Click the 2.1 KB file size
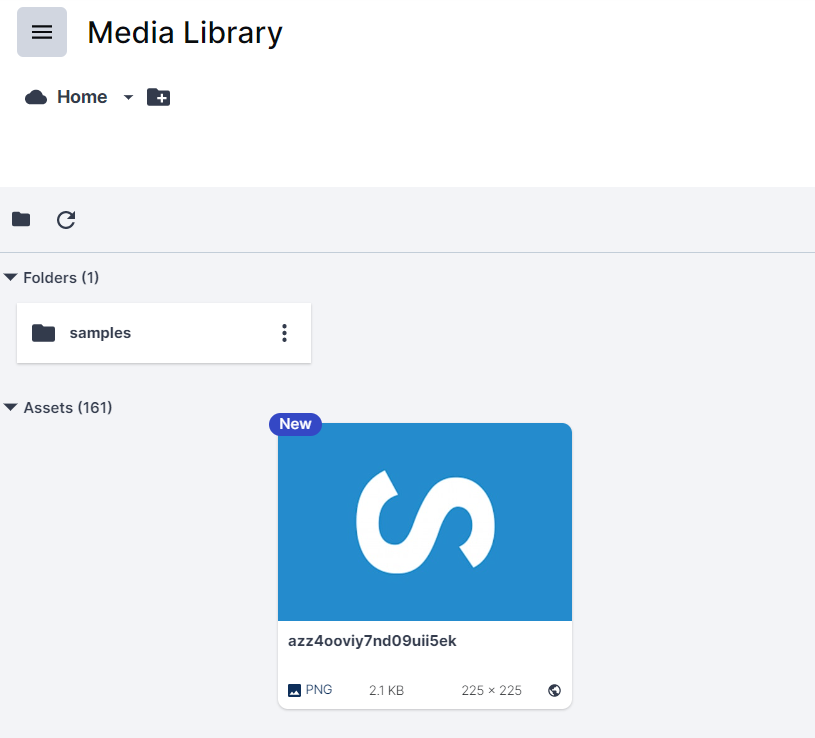Image resolution: width=815 pixels, height=738 pixels. (x=386, y=690)
